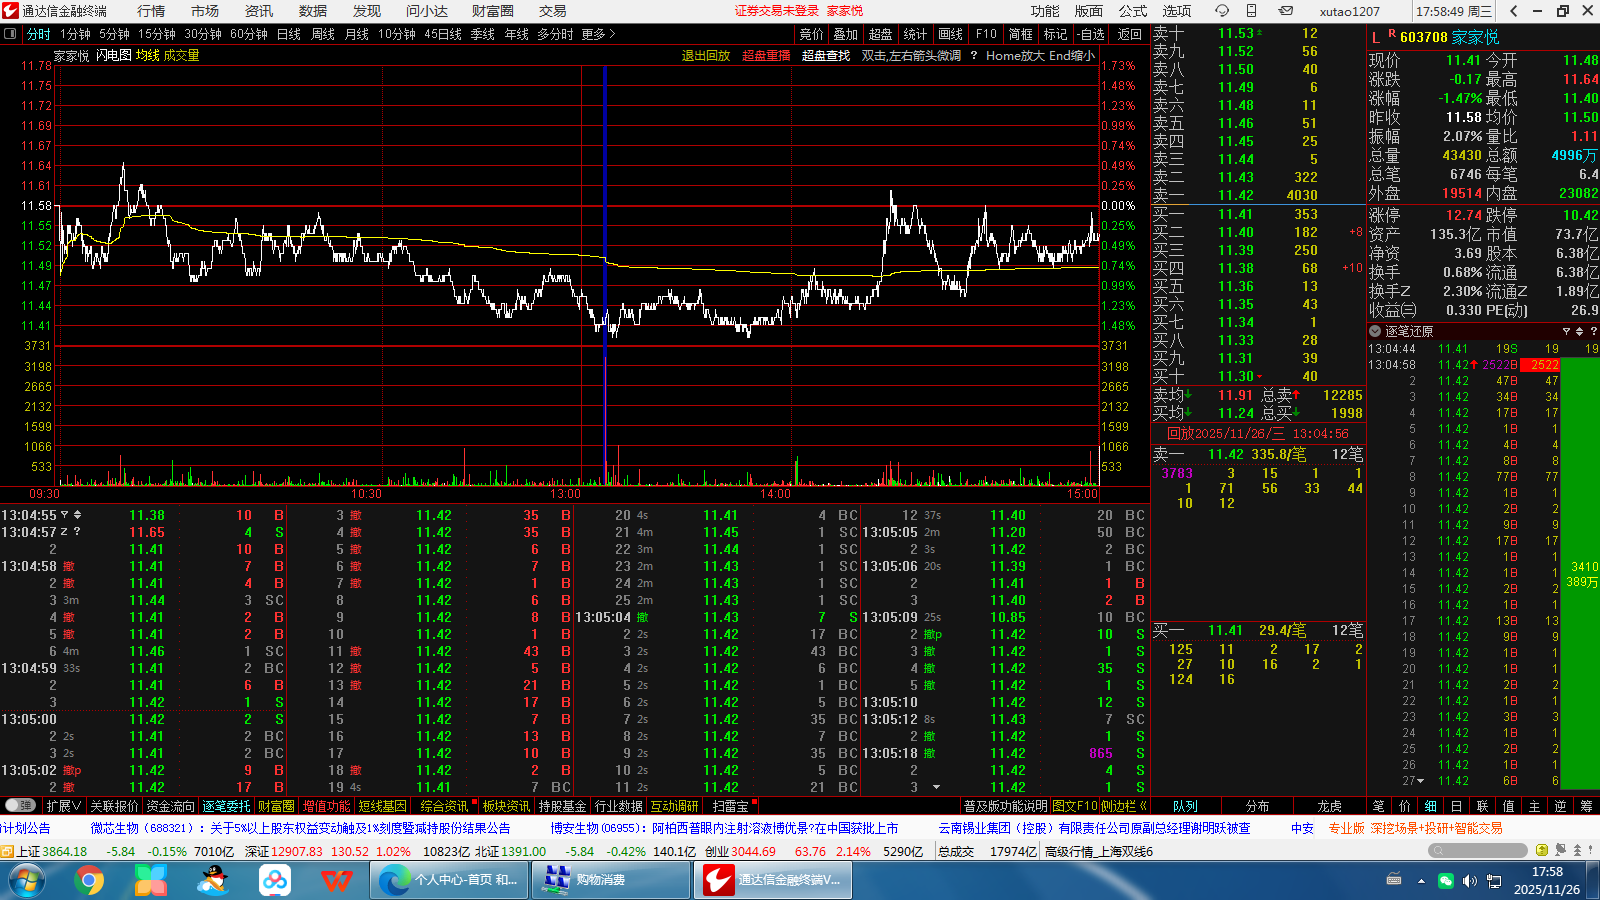Click the search magnifier in status bar
The height and width of the screenshot is (900, 1600).
click(1438, 851)
